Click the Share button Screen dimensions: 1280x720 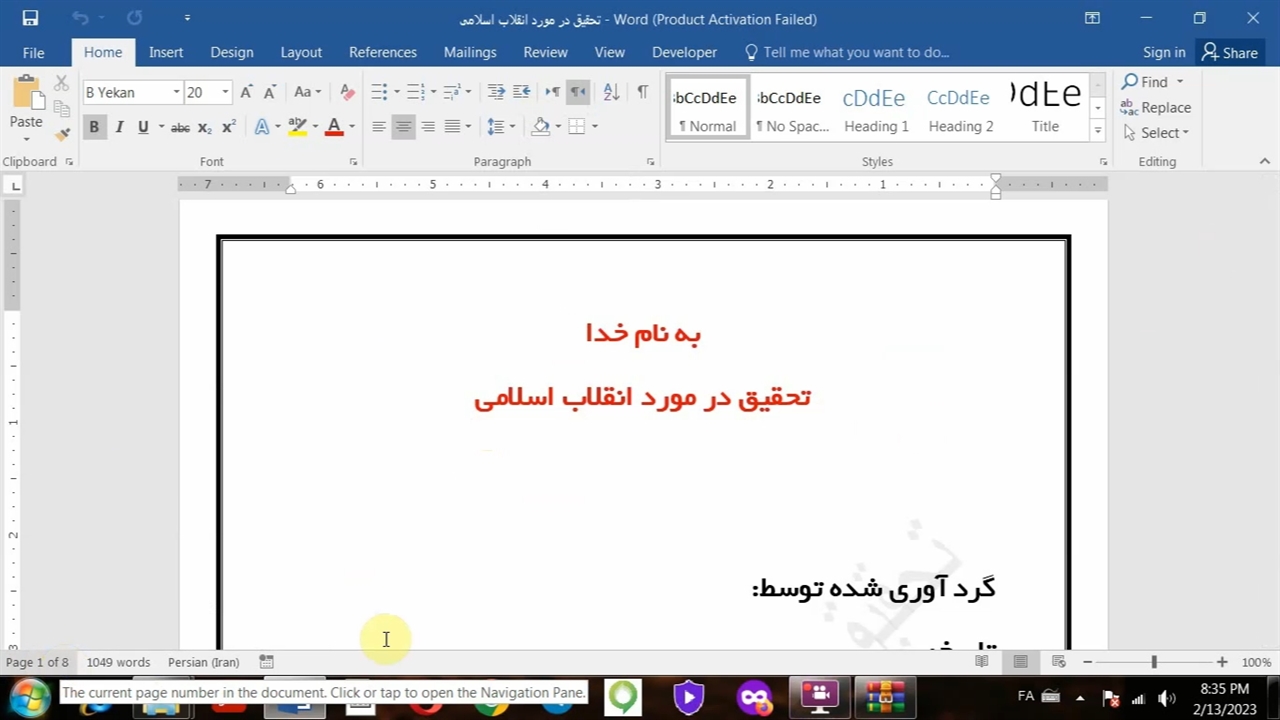[1230, 52]
